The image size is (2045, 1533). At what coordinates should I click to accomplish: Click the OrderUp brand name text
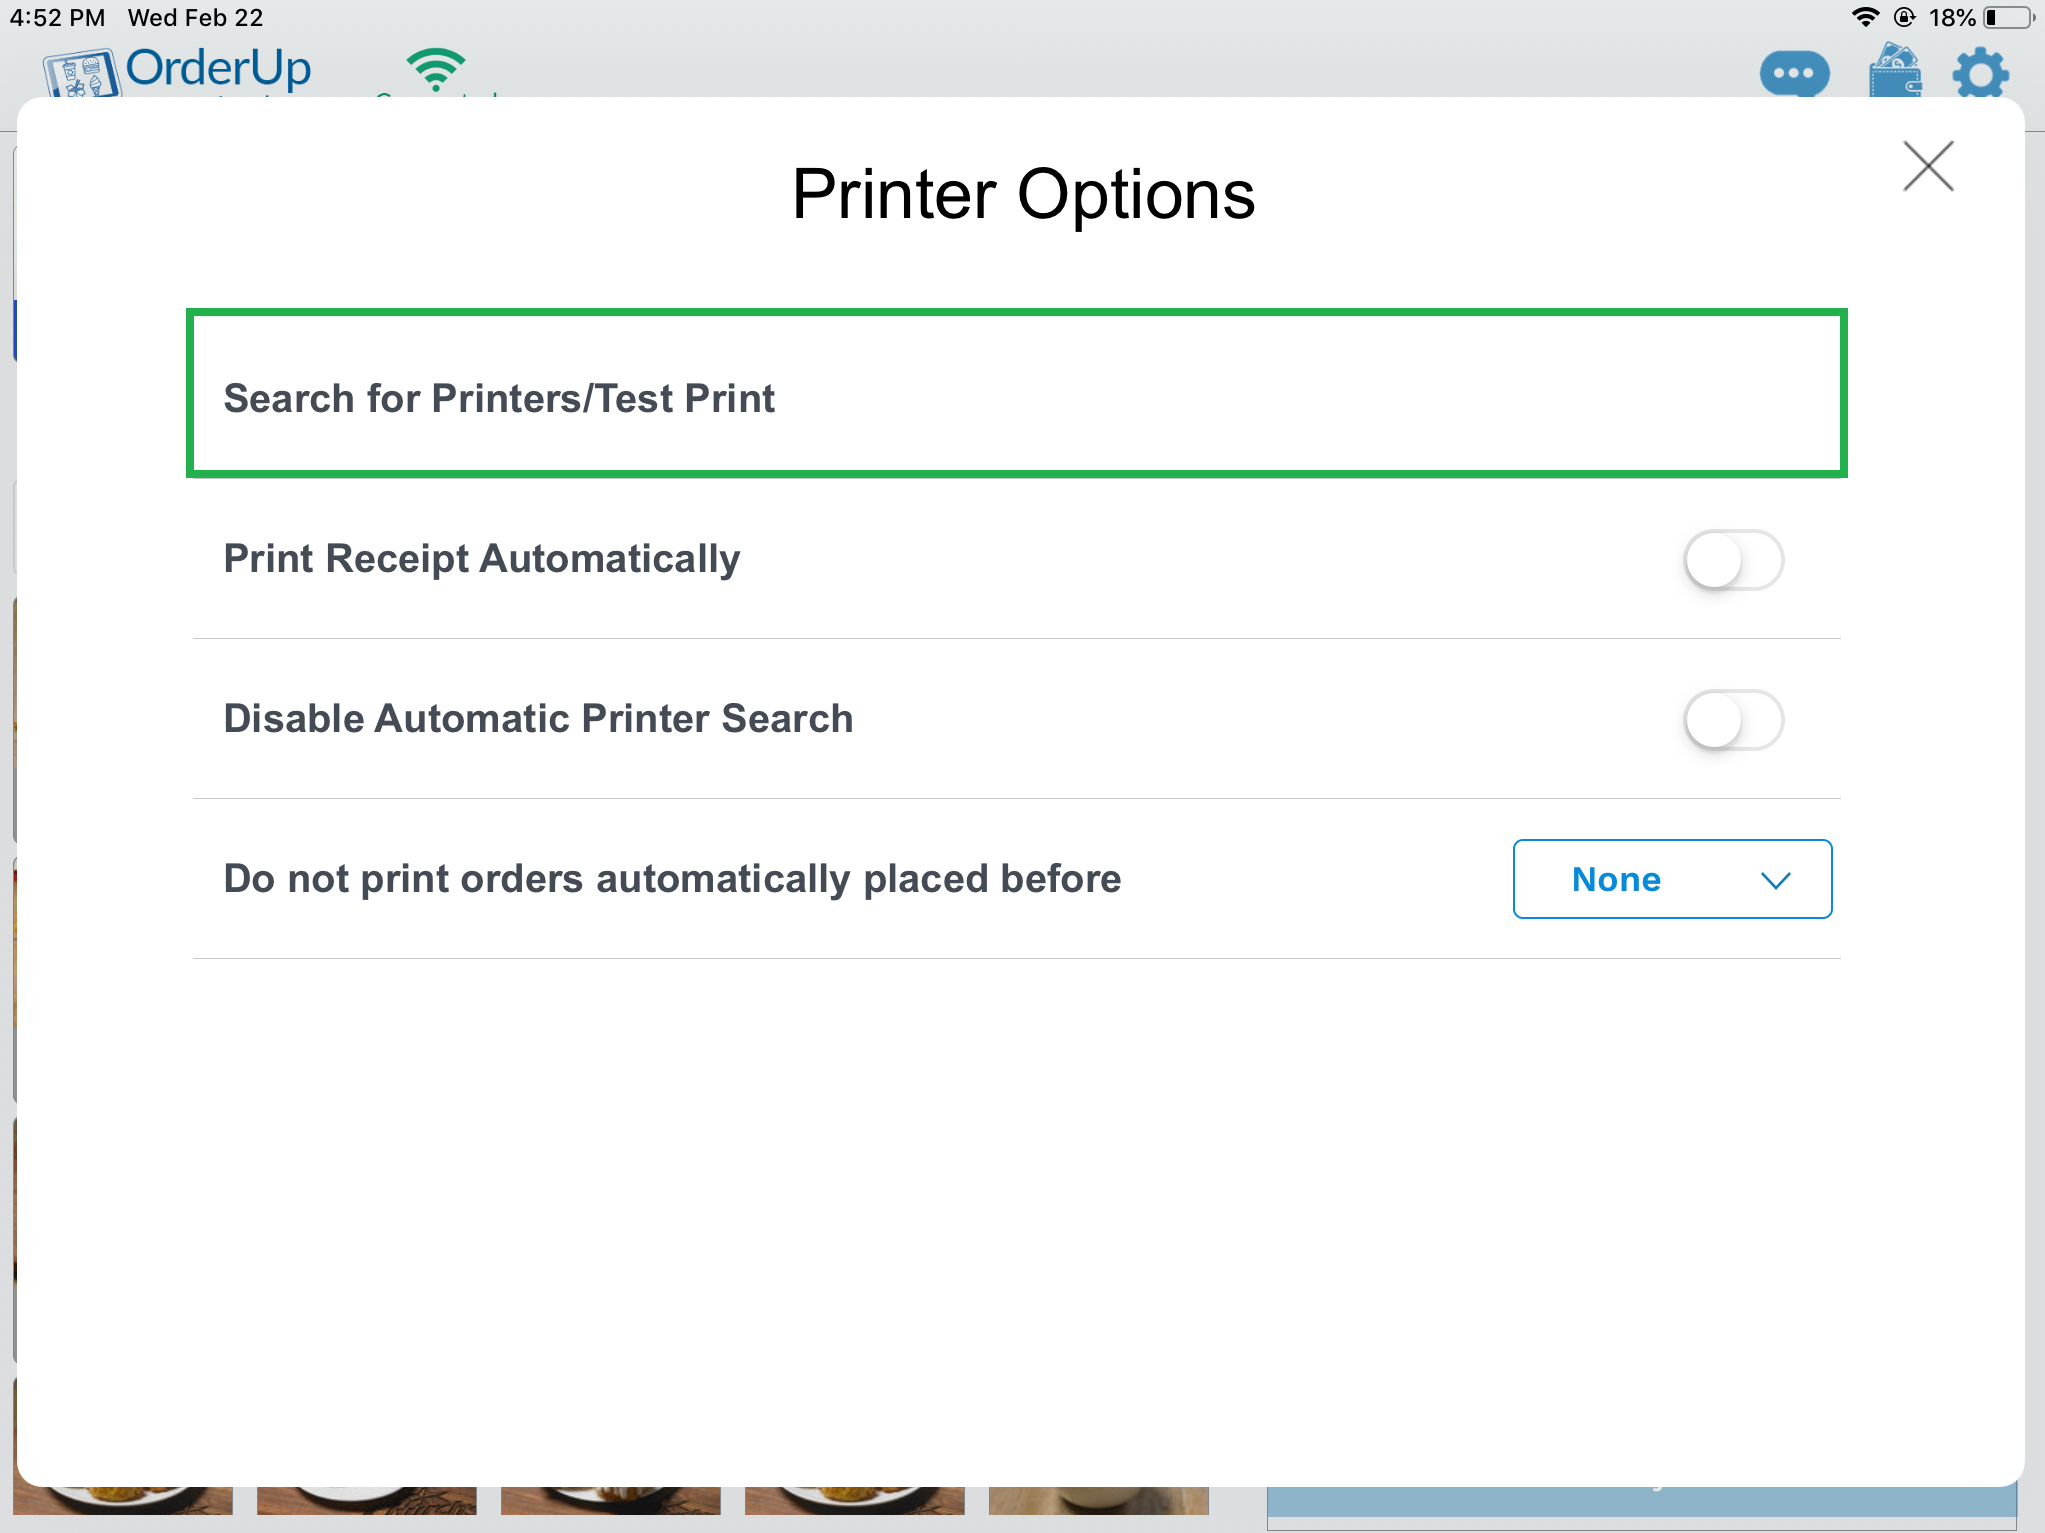219,68
